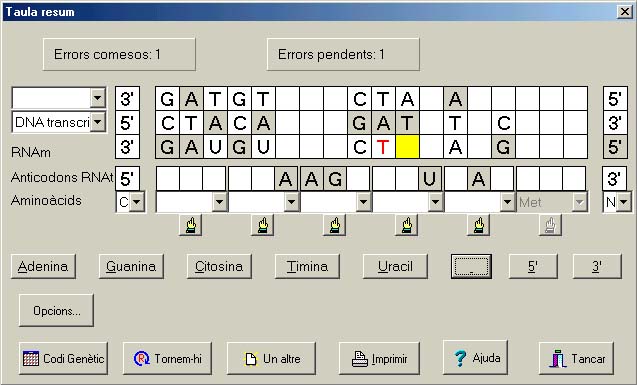Click the fifth amino acid hand pointer icon
The height and width of the screenshot is (385, 637).
[479, 225]
